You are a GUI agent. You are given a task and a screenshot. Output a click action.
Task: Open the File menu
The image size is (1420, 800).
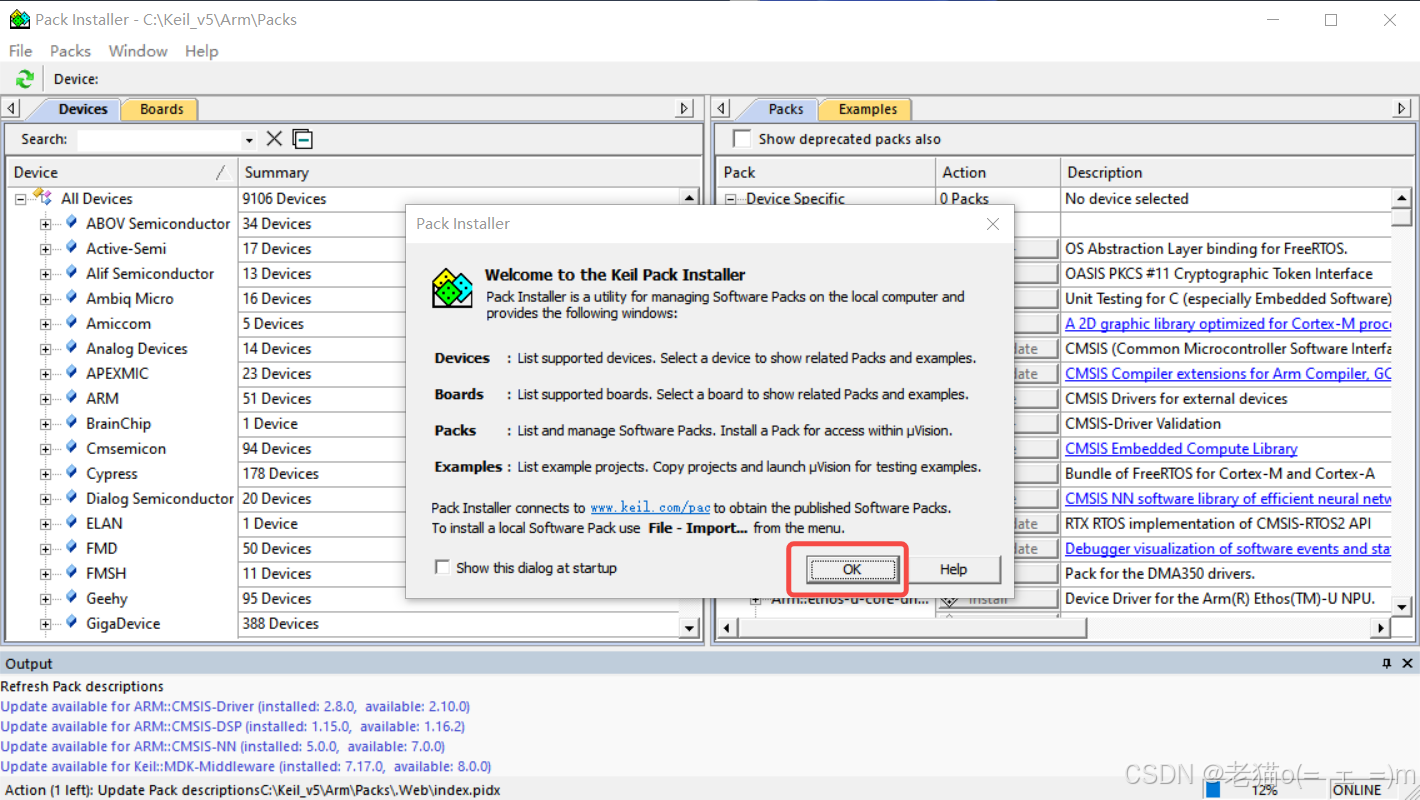(20, 51)
